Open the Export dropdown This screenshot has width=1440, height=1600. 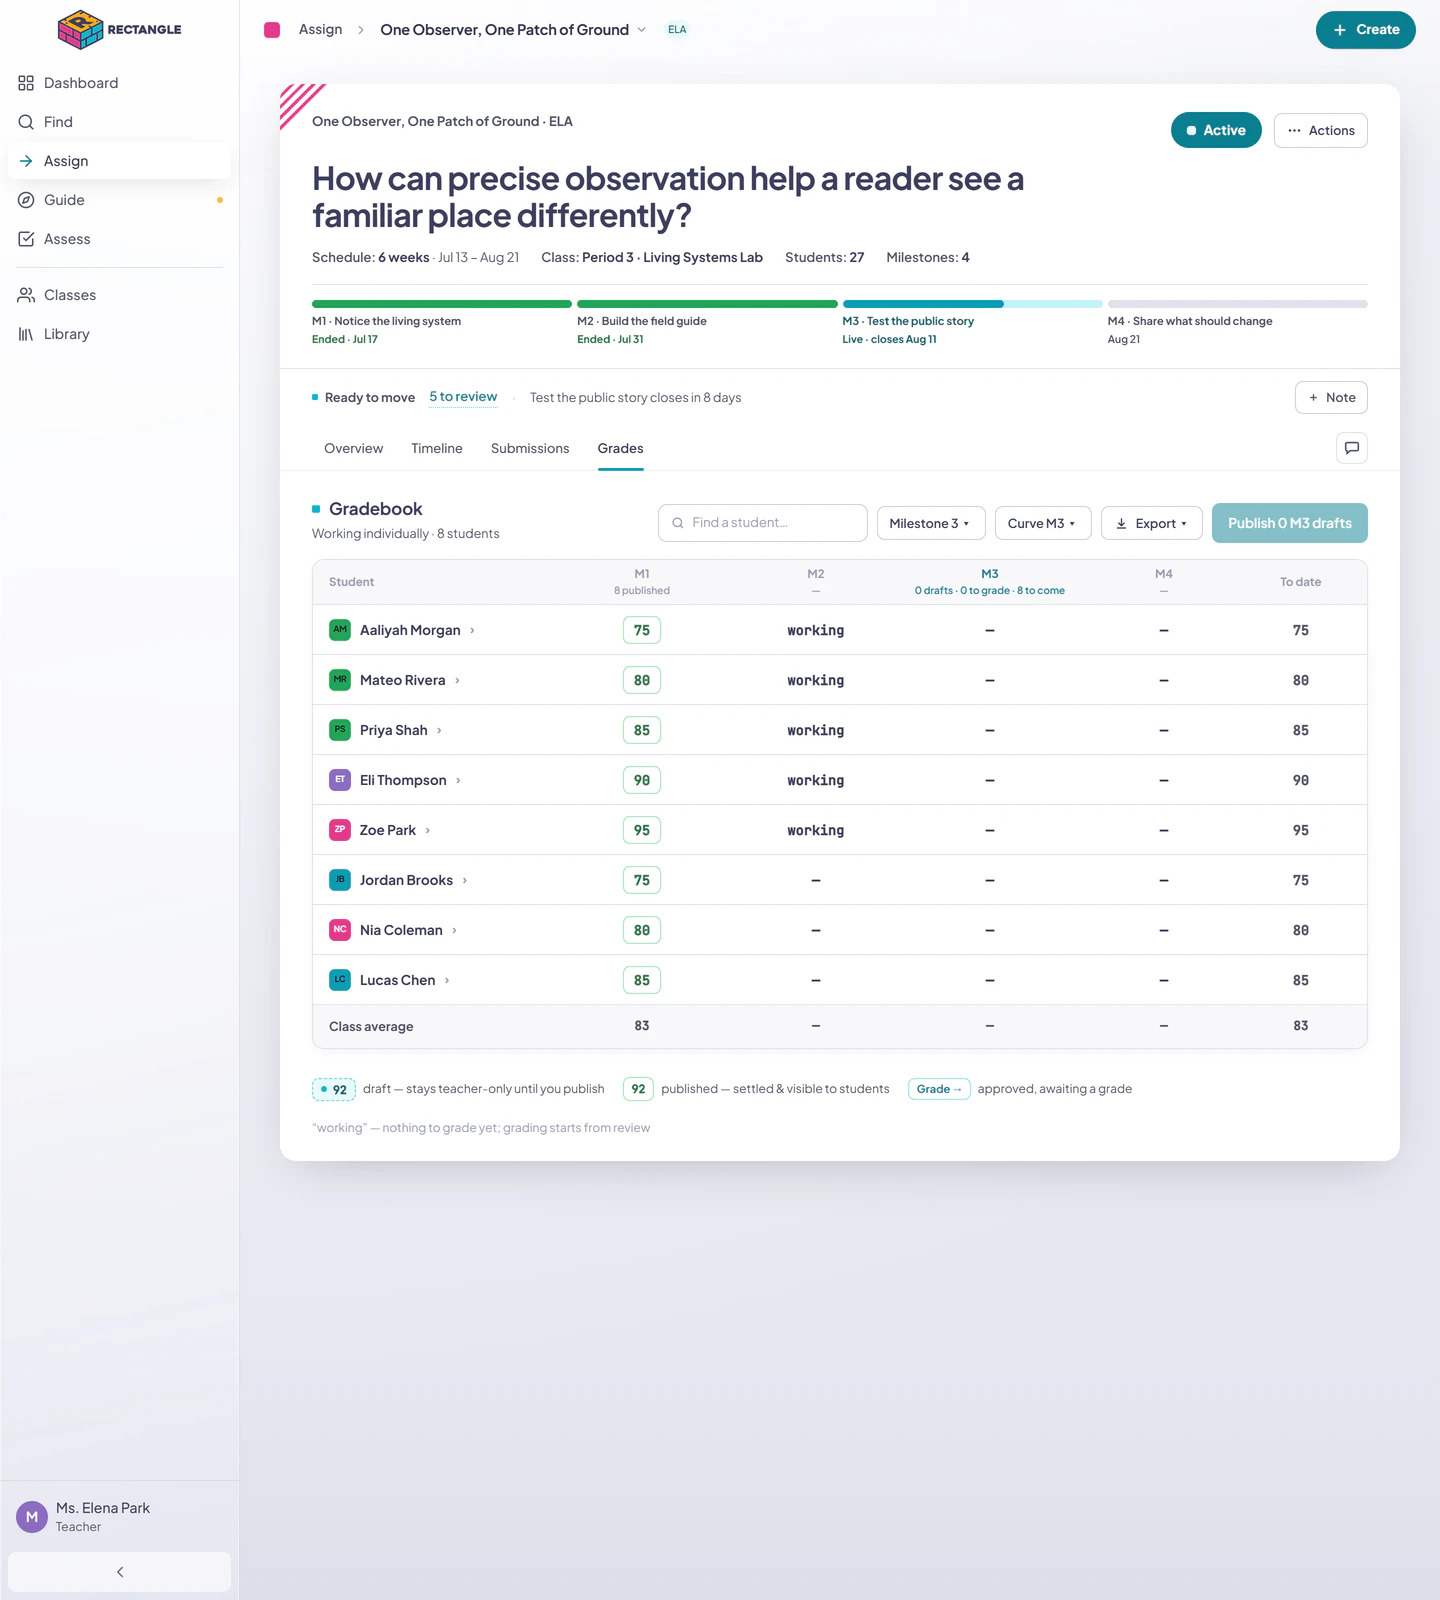click(1151, 523)
